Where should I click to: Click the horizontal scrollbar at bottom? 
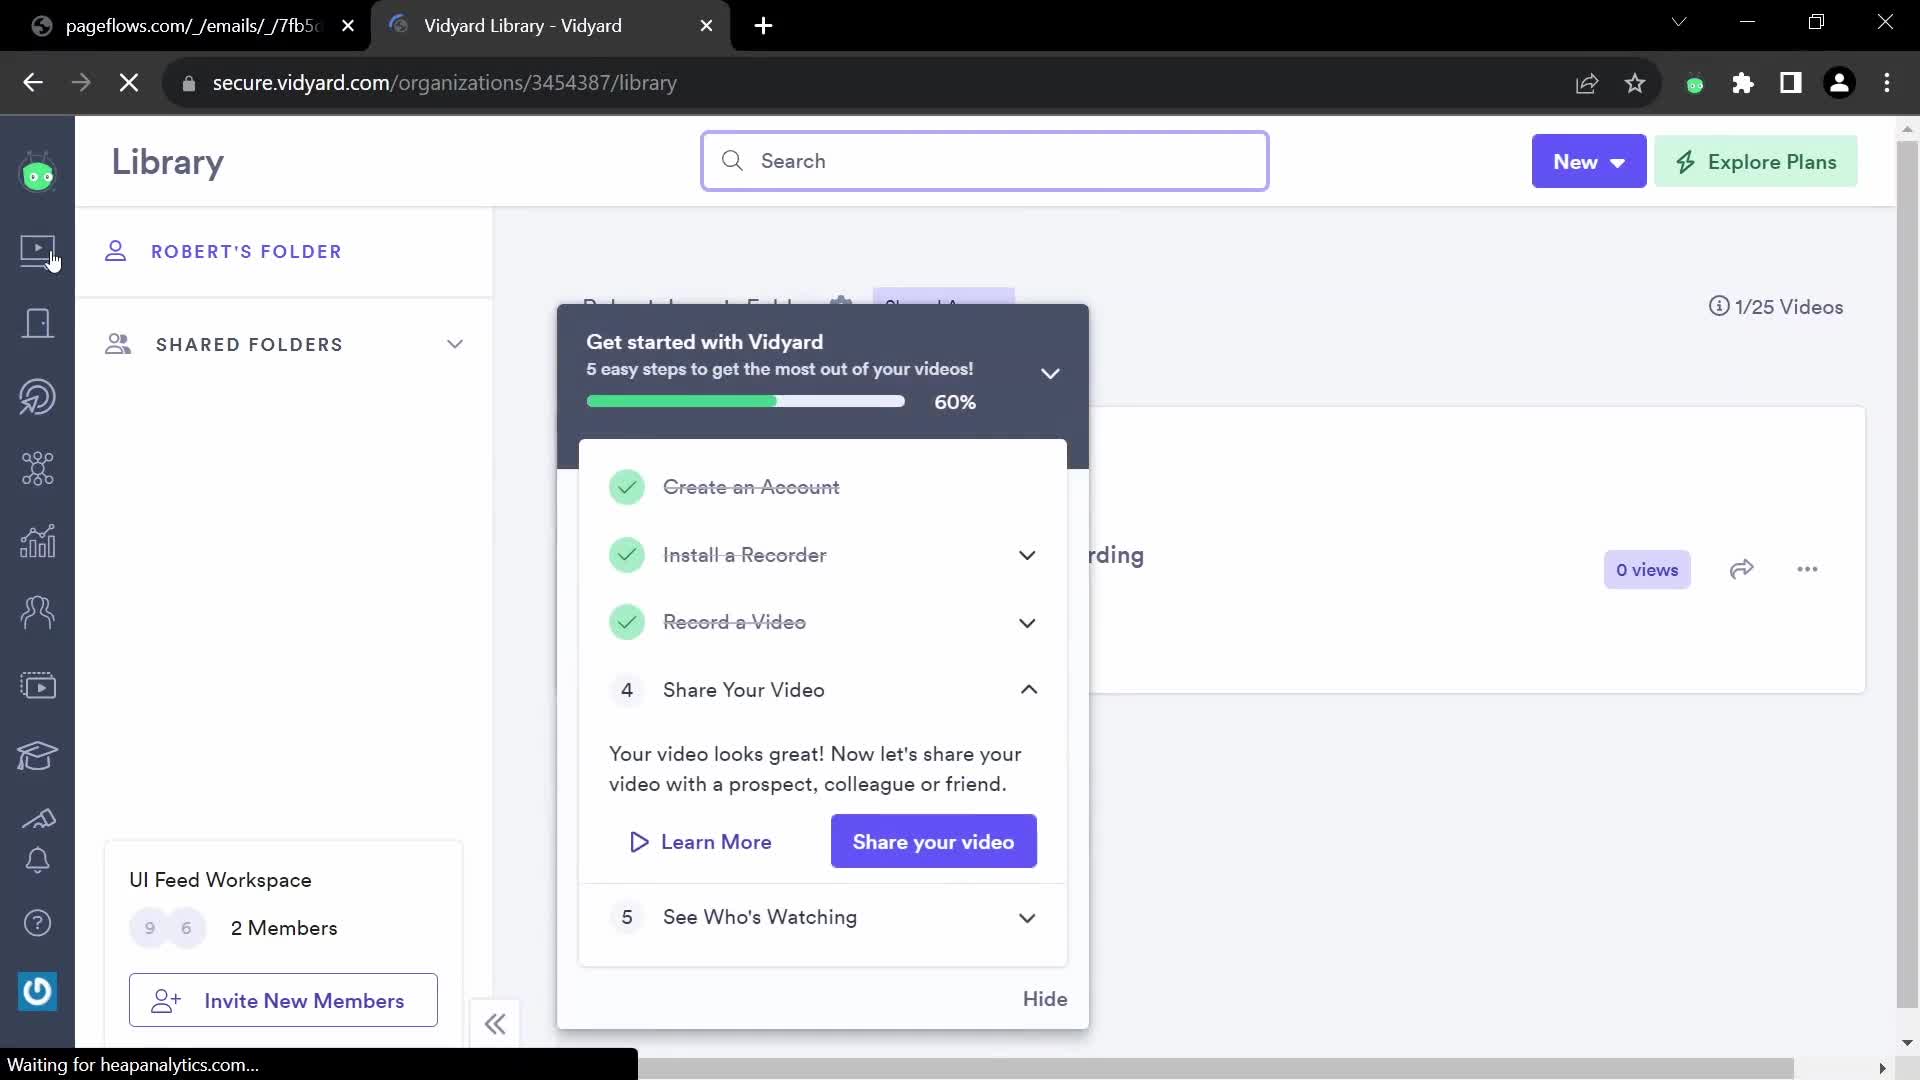point(1215,1068)
